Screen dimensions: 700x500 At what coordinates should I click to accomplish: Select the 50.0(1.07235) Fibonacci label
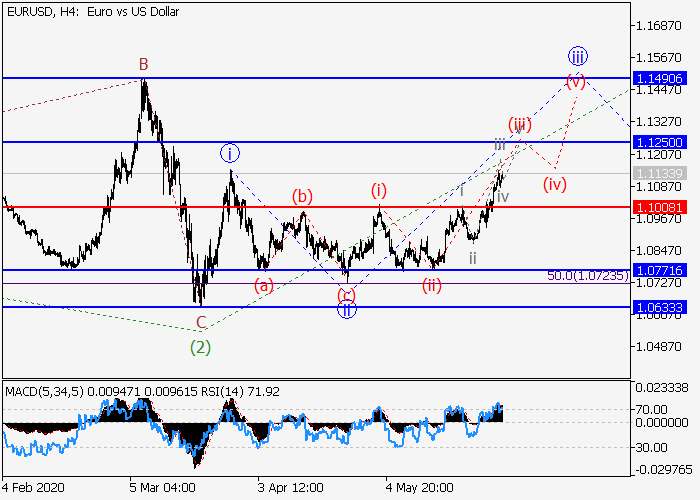588,275
